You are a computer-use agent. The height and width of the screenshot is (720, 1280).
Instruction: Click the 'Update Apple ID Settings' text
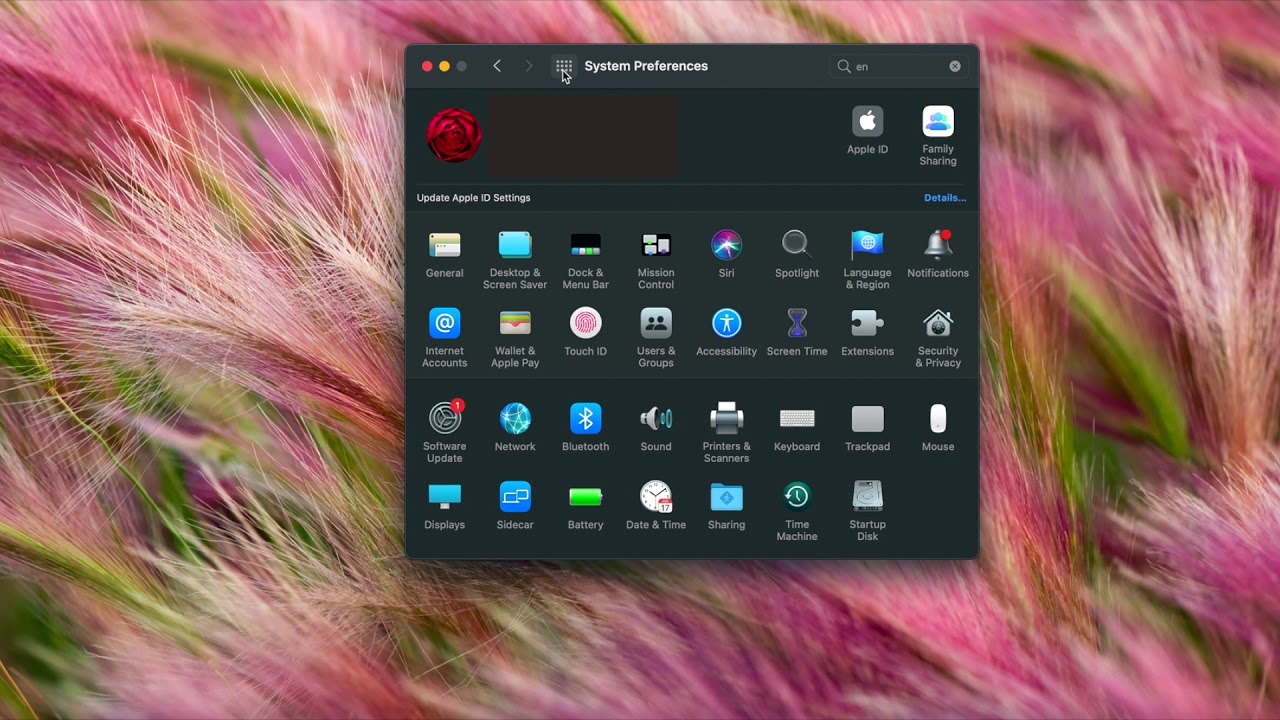[474, 198]
